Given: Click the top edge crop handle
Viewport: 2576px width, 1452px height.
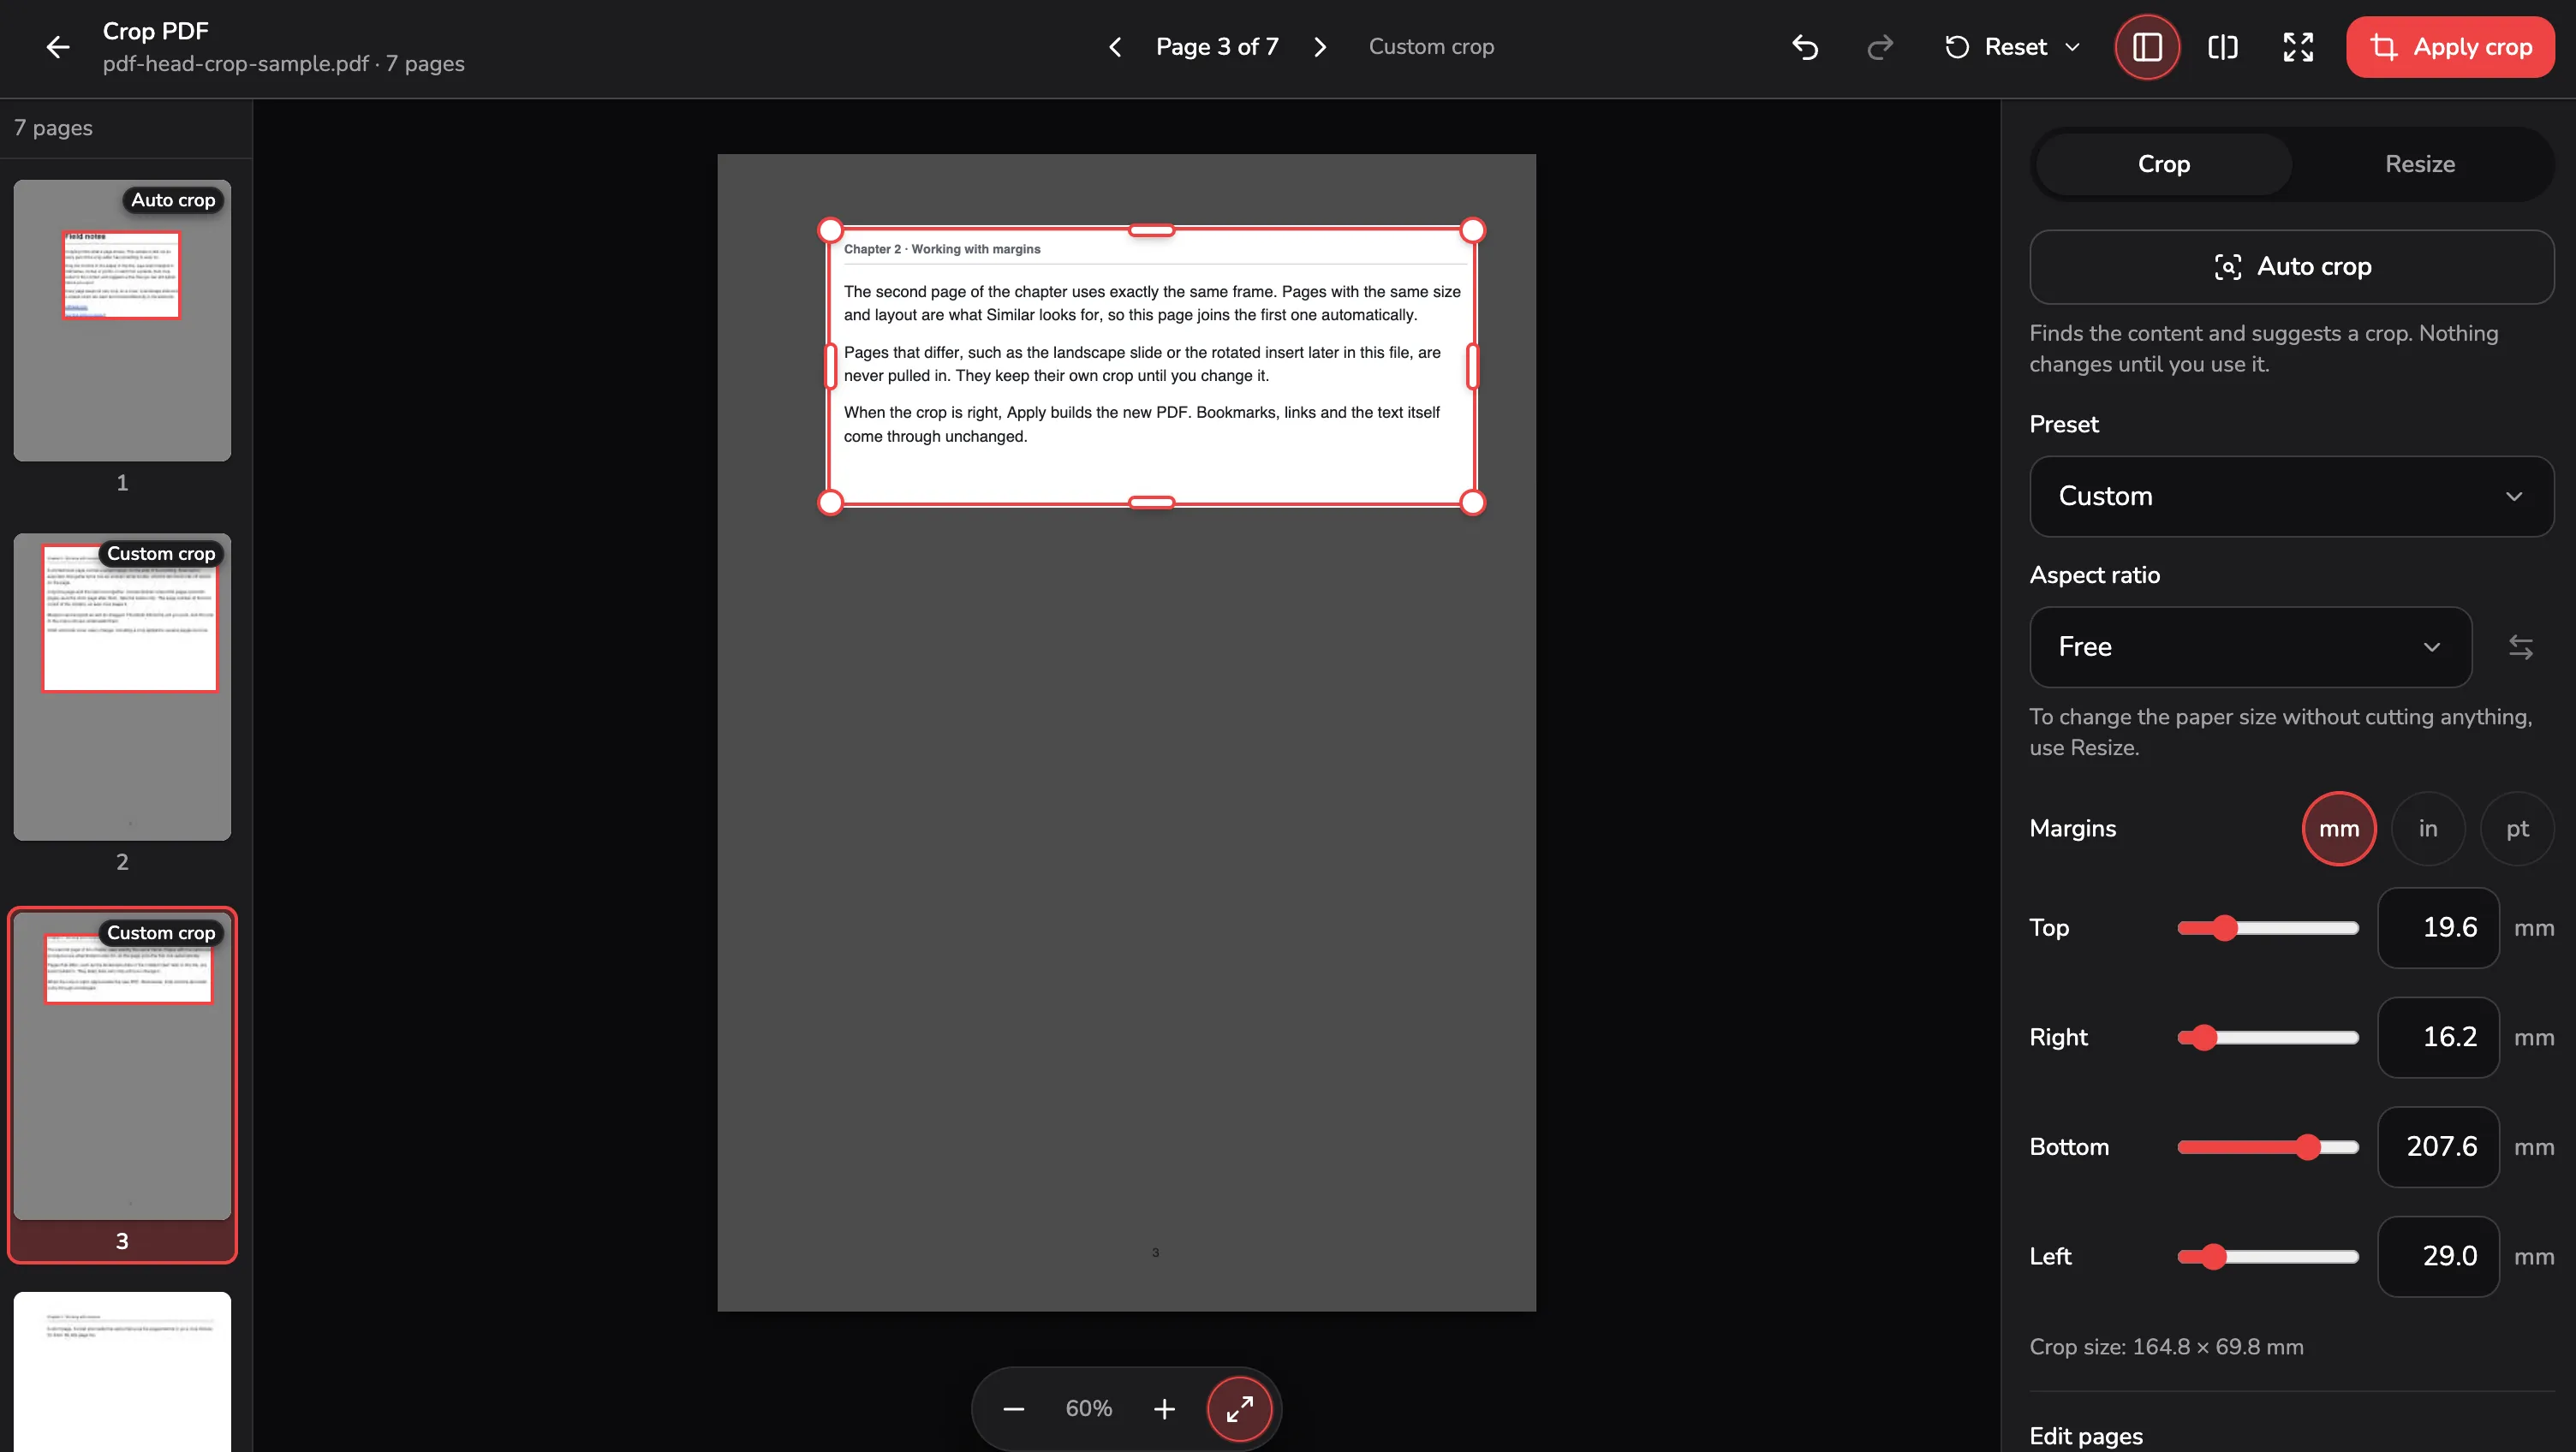Looking at the screenshot, I should pyautogui.click(x=1151, y=231).
